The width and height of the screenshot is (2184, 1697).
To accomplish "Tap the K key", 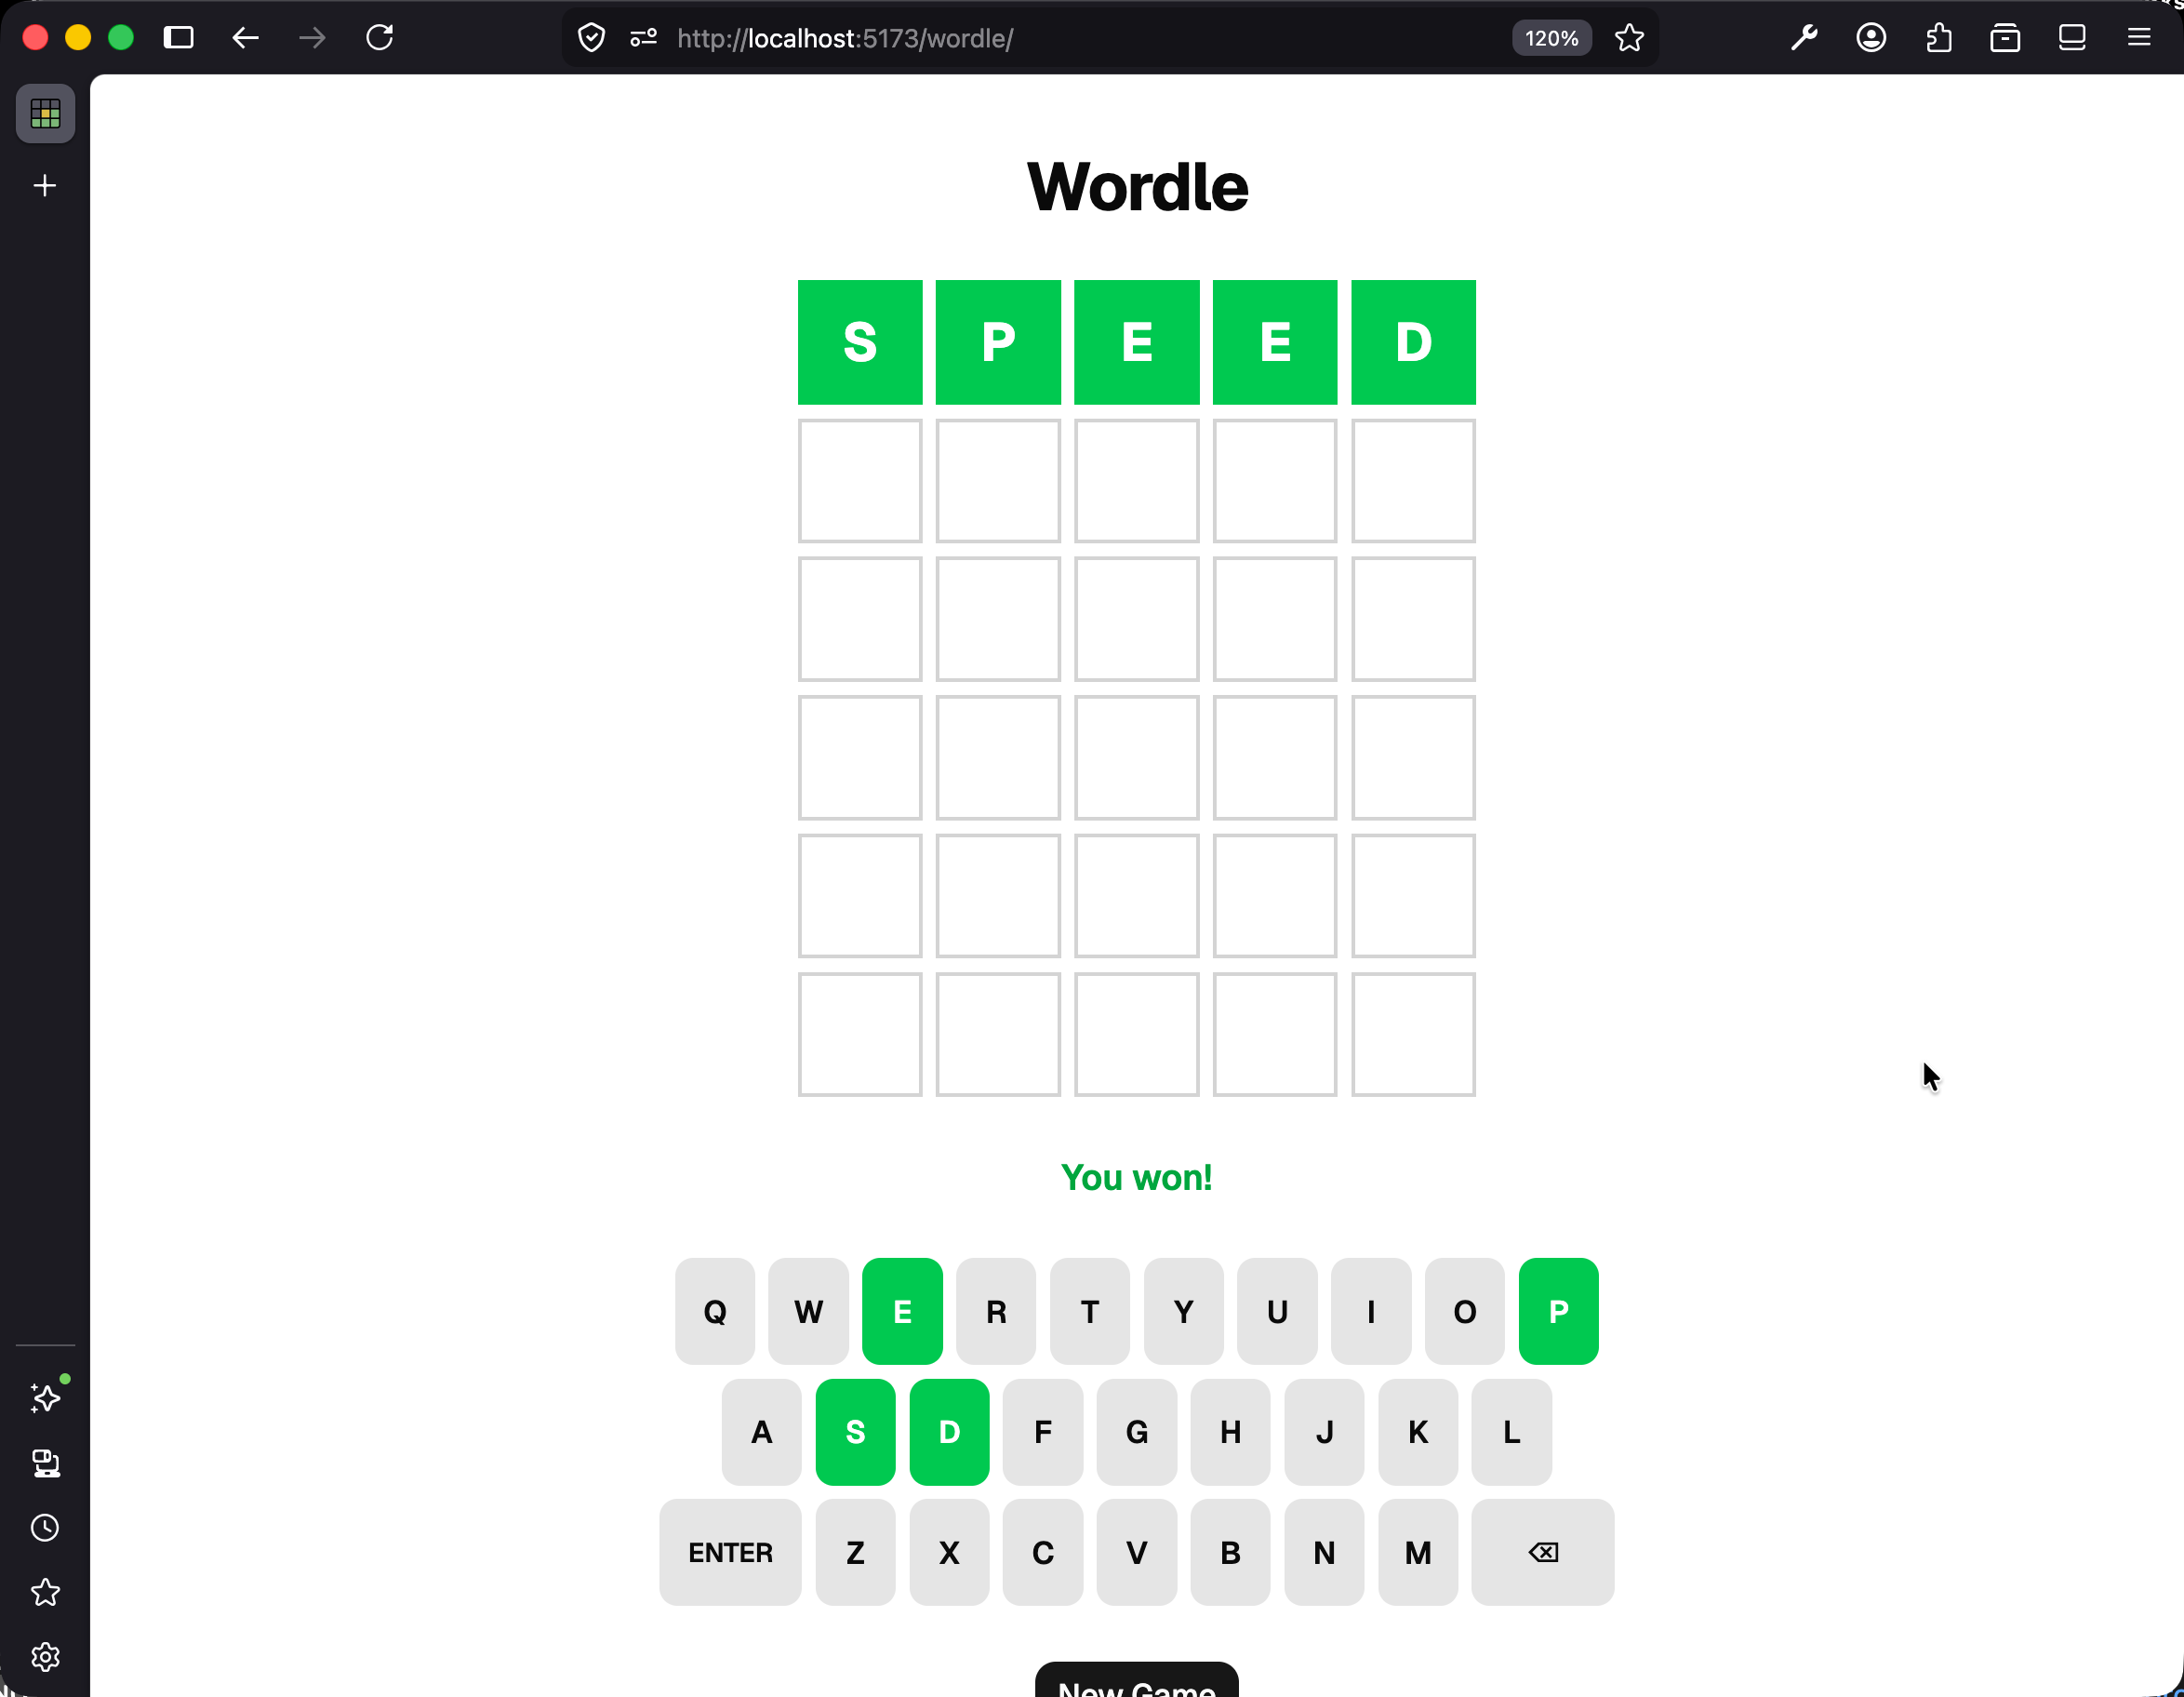I will (x=1418, y=1432).
